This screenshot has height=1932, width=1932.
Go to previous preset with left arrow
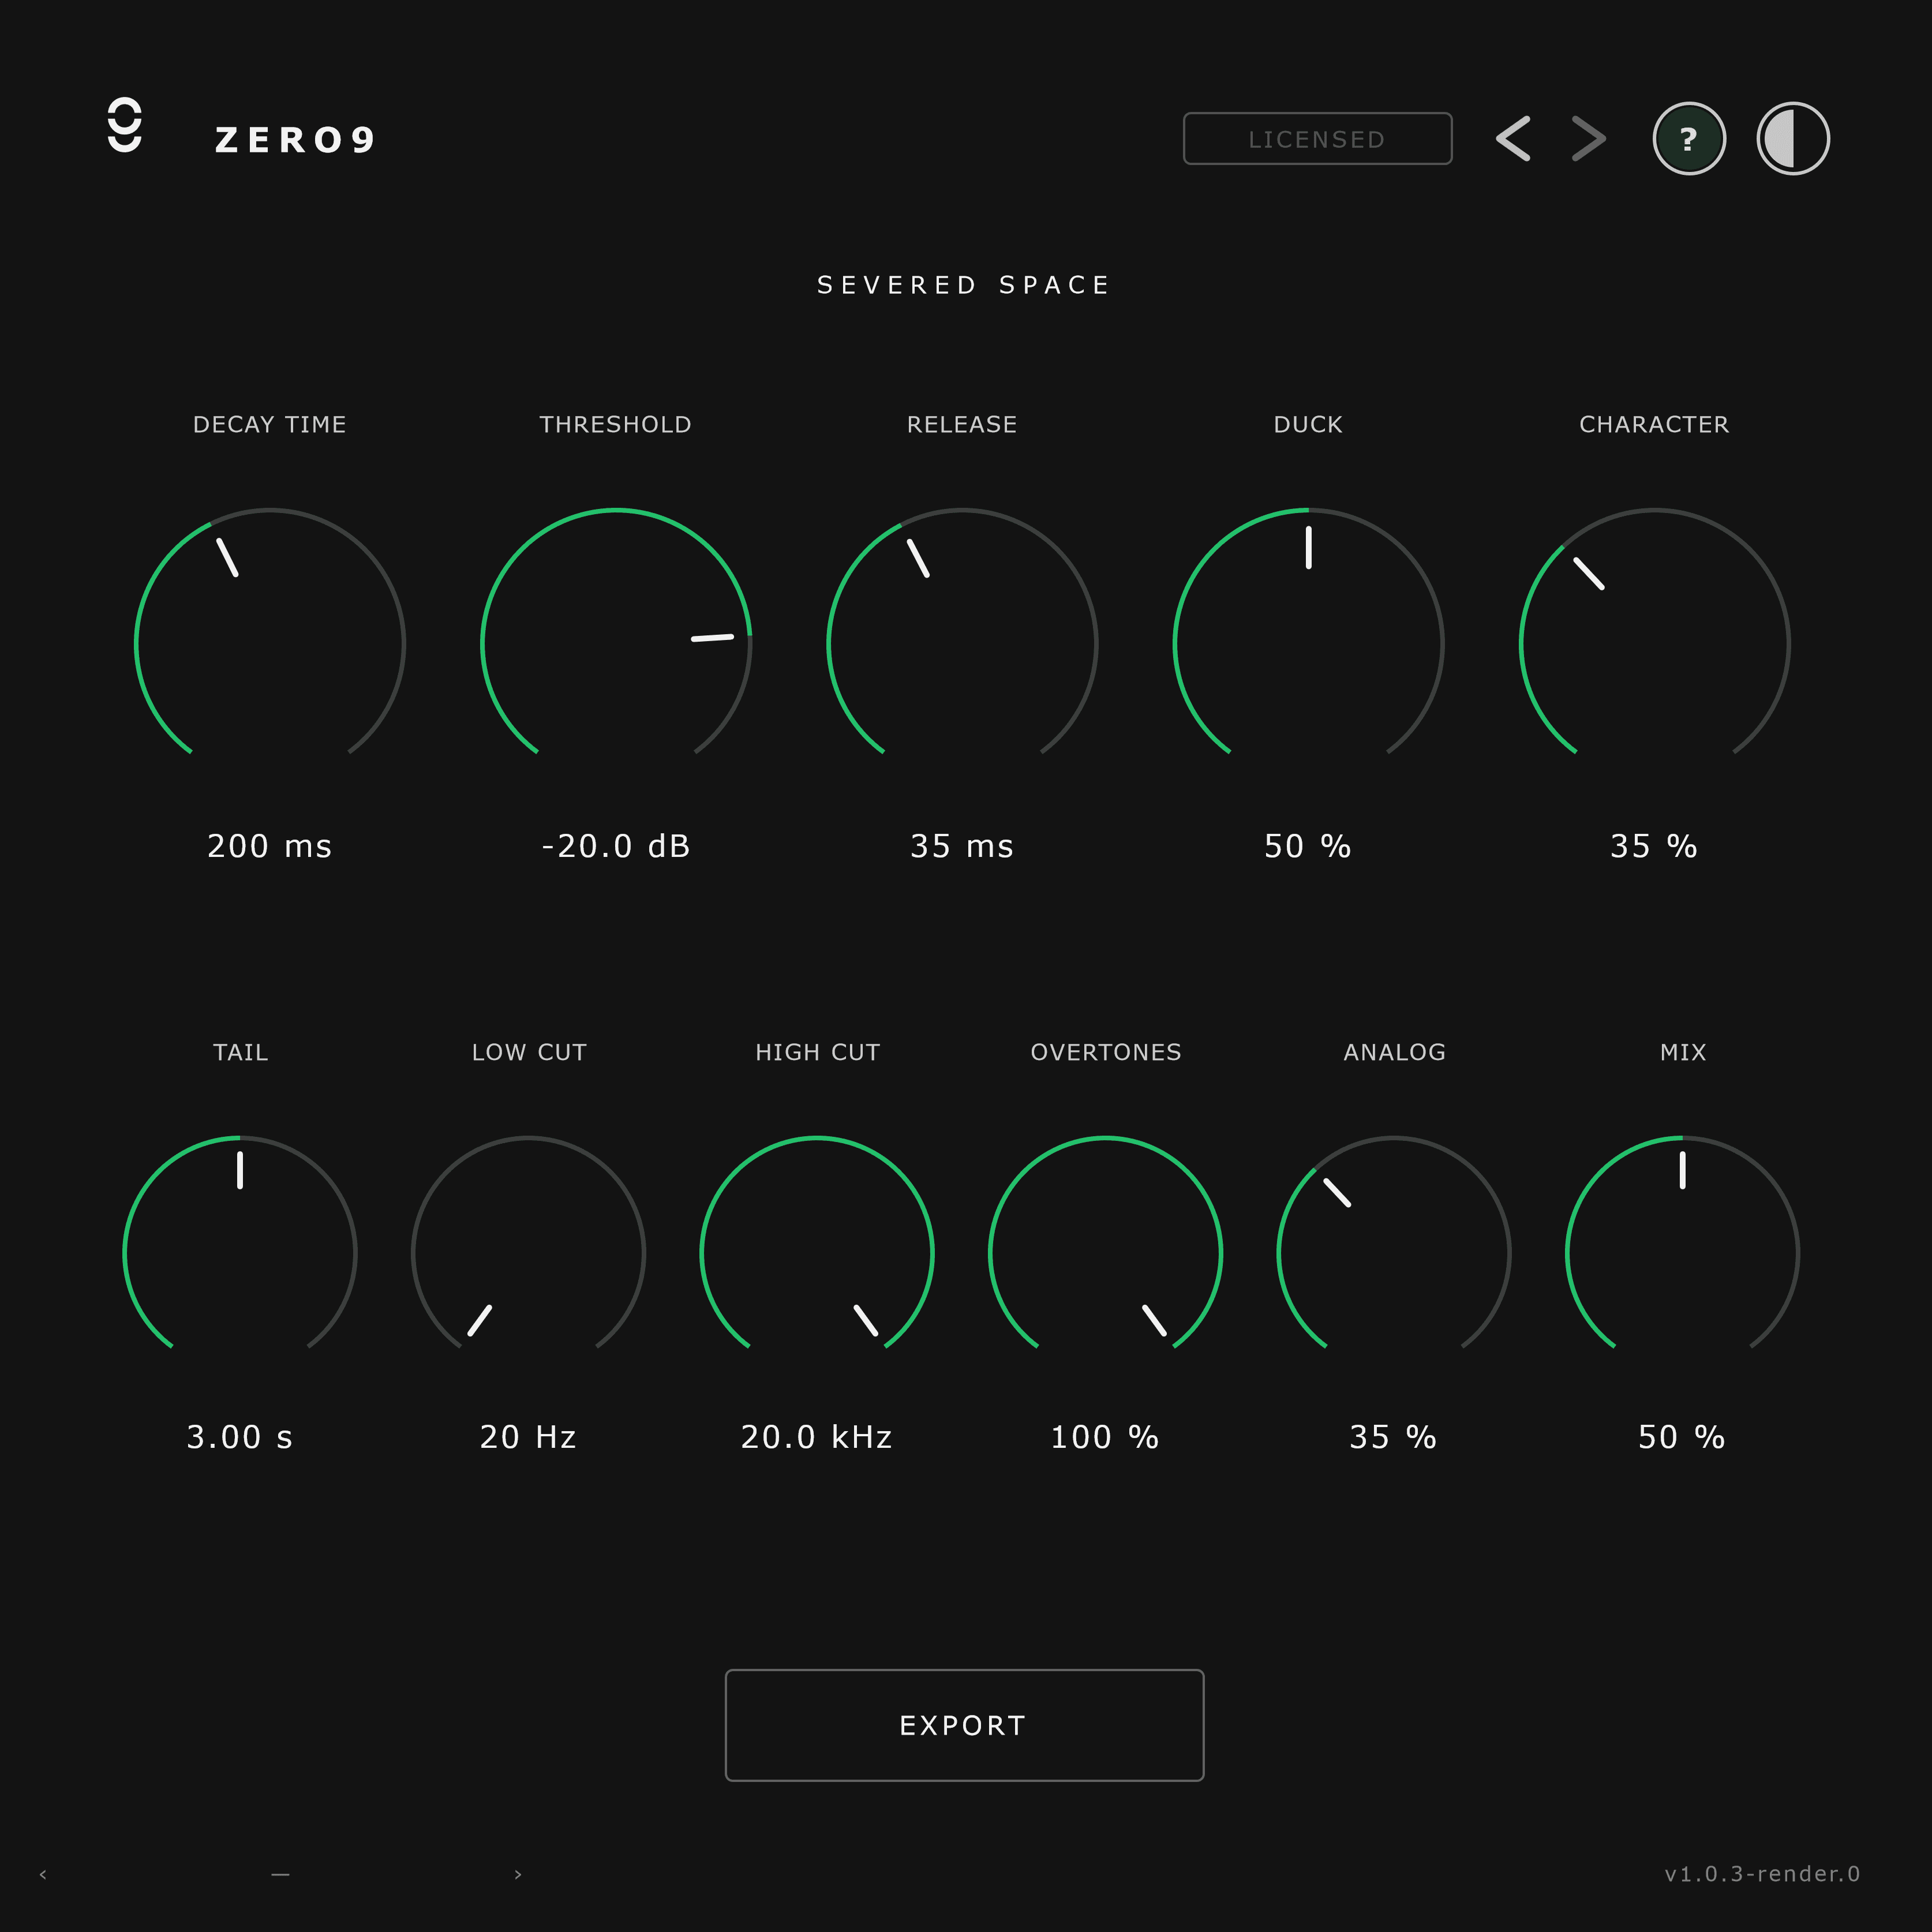(1513, 139)
